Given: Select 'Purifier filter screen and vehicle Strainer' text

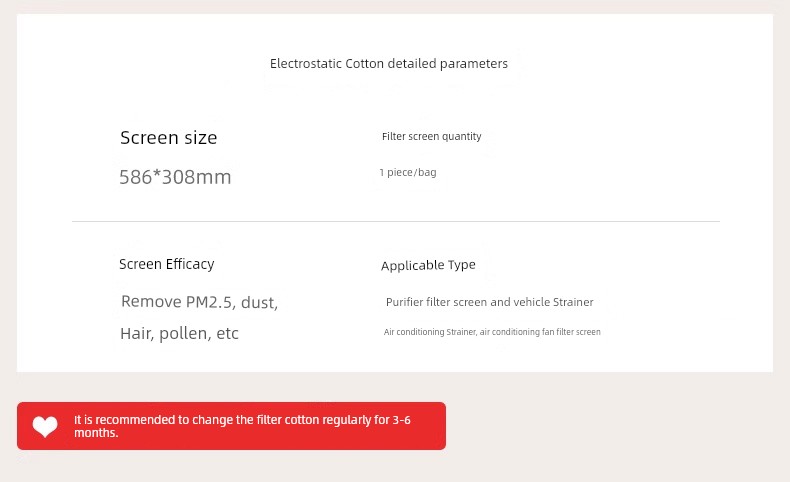Looking at the screenshot, I should (489, 302).
